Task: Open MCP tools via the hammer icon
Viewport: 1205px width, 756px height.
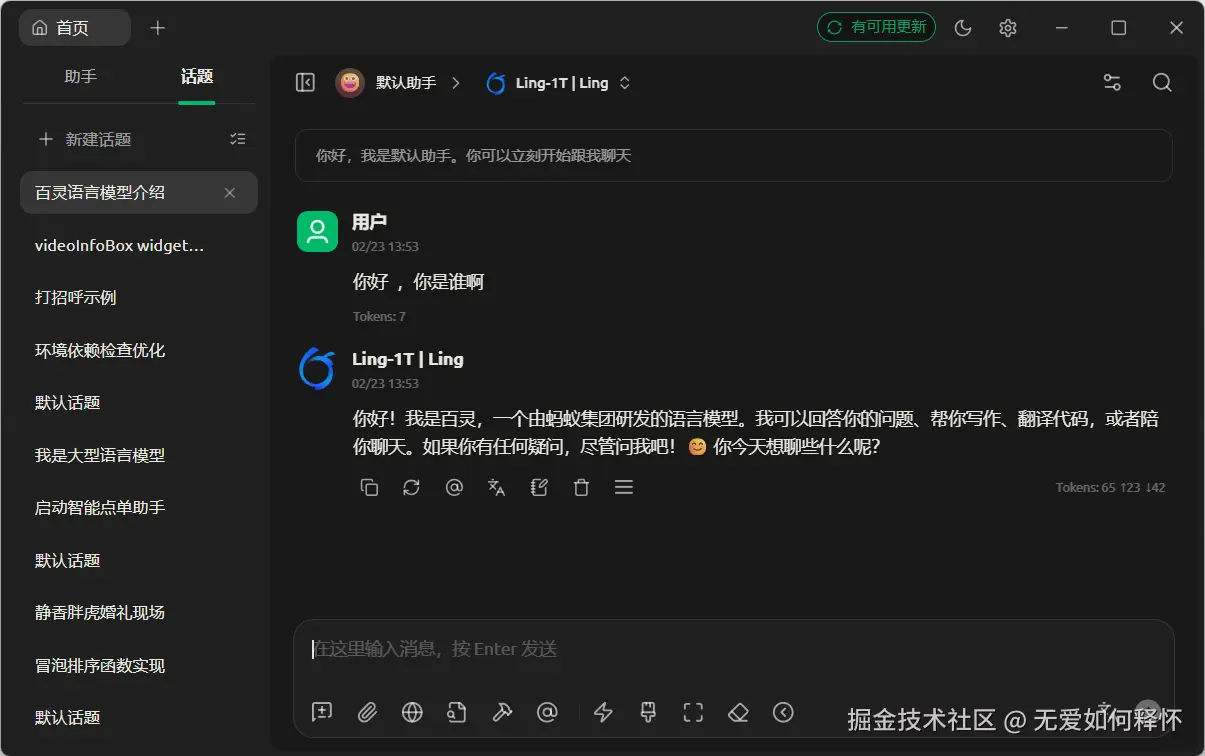Action: [x=502, y=712]
